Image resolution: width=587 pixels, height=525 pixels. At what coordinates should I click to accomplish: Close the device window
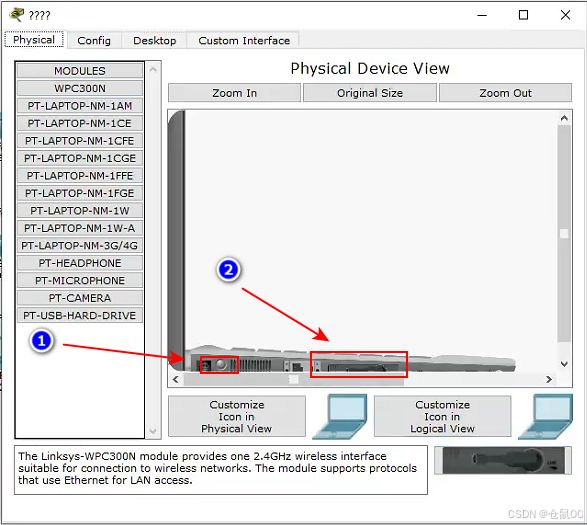[x=565, y=15]
